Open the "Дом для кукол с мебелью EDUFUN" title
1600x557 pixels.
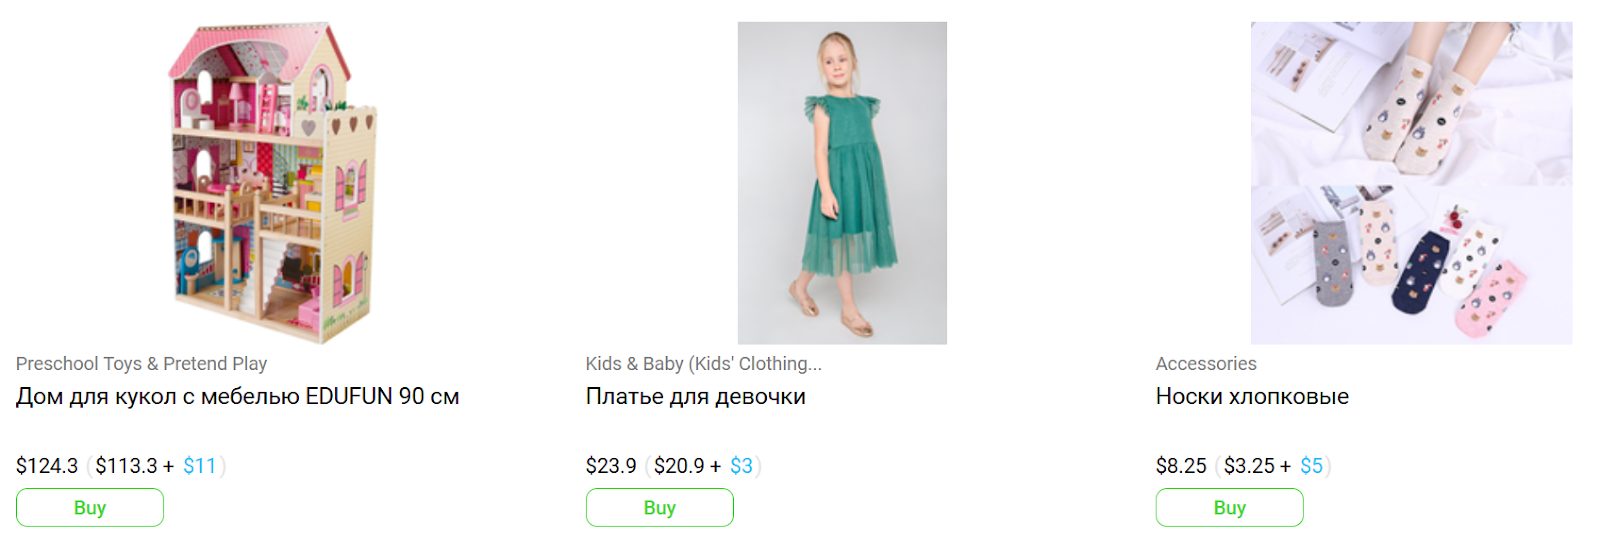[237, 397]
